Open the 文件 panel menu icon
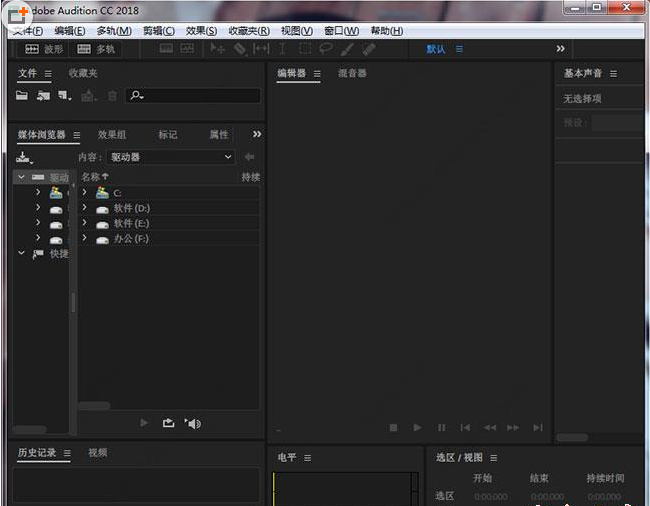The width and height of the screenshot is (650, 506). point(48,74)
